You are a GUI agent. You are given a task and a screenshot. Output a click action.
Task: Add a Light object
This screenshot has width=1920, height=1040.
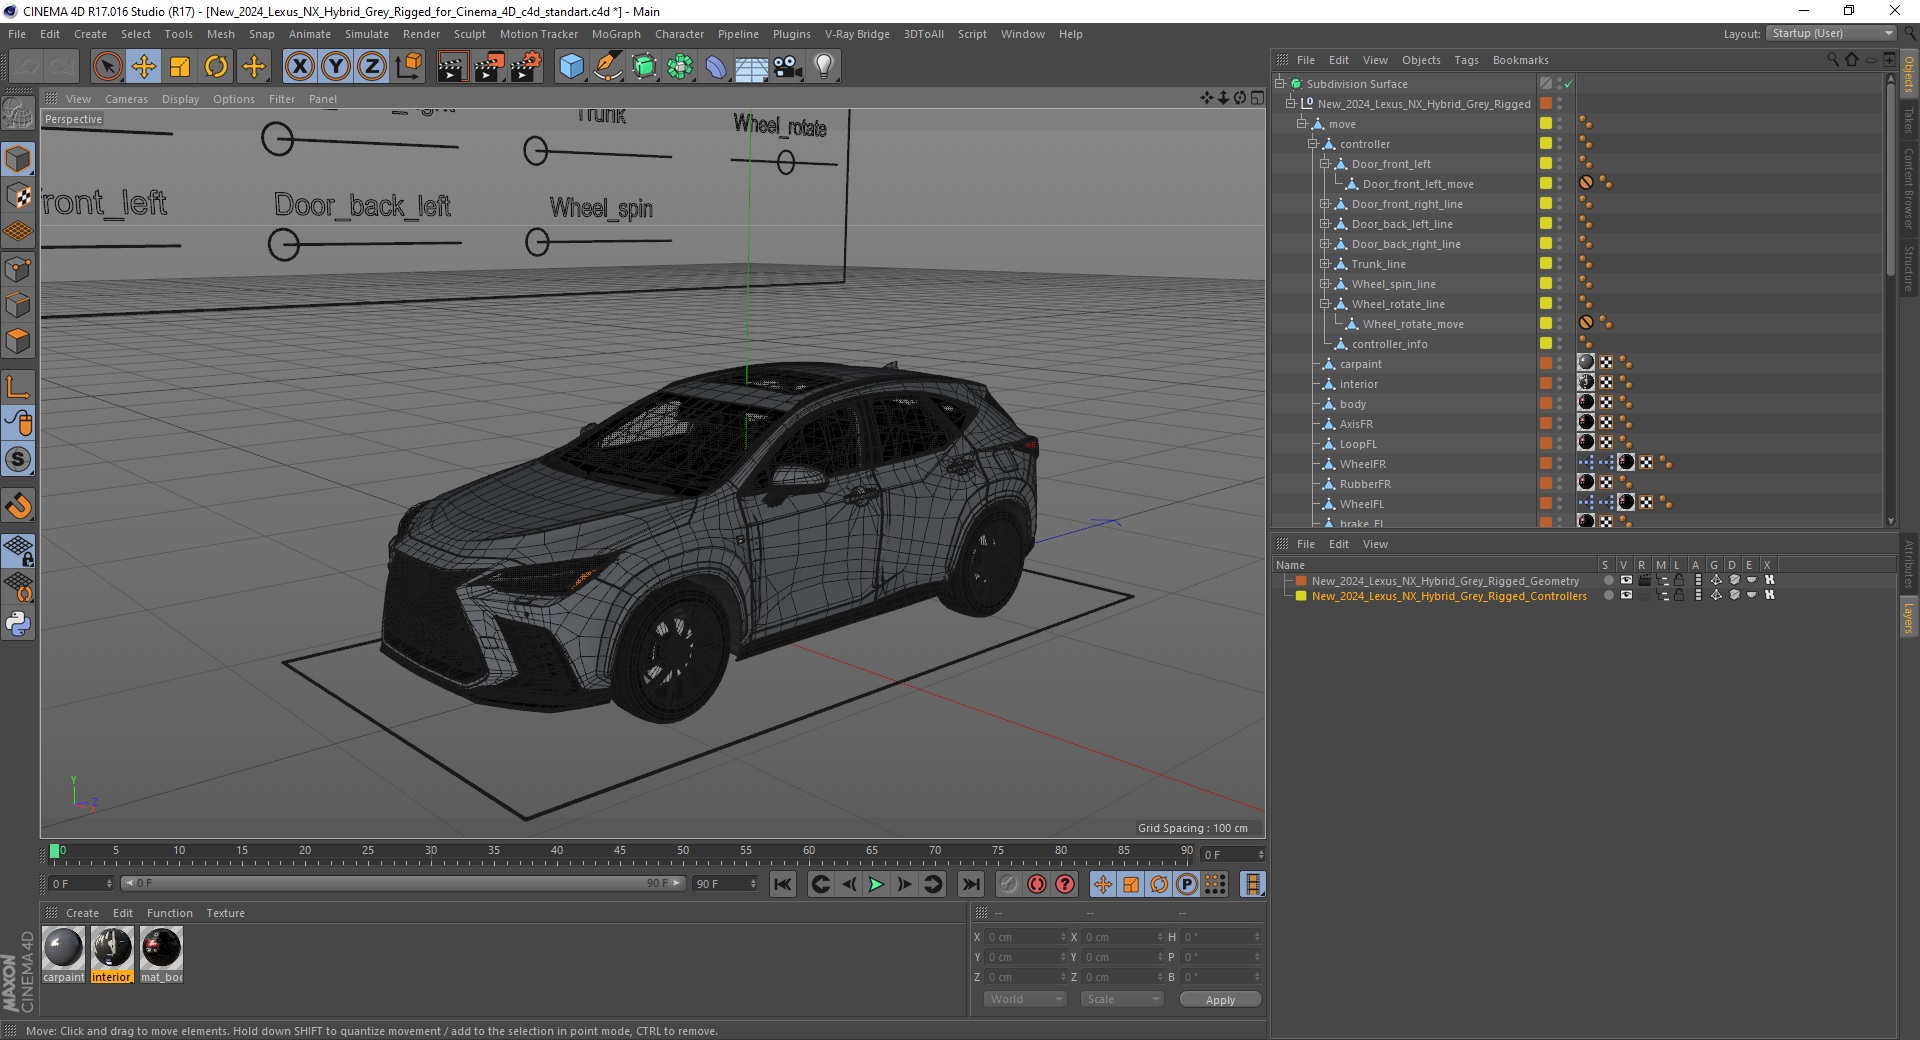point(824,67)
